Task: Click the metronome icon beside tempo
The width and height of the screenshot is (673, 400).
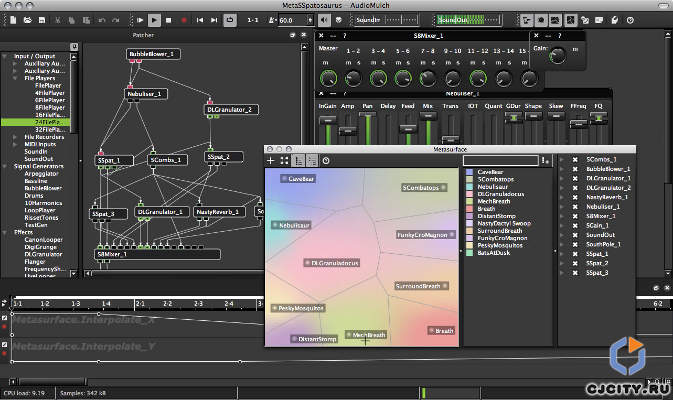Action: (272, 20)
